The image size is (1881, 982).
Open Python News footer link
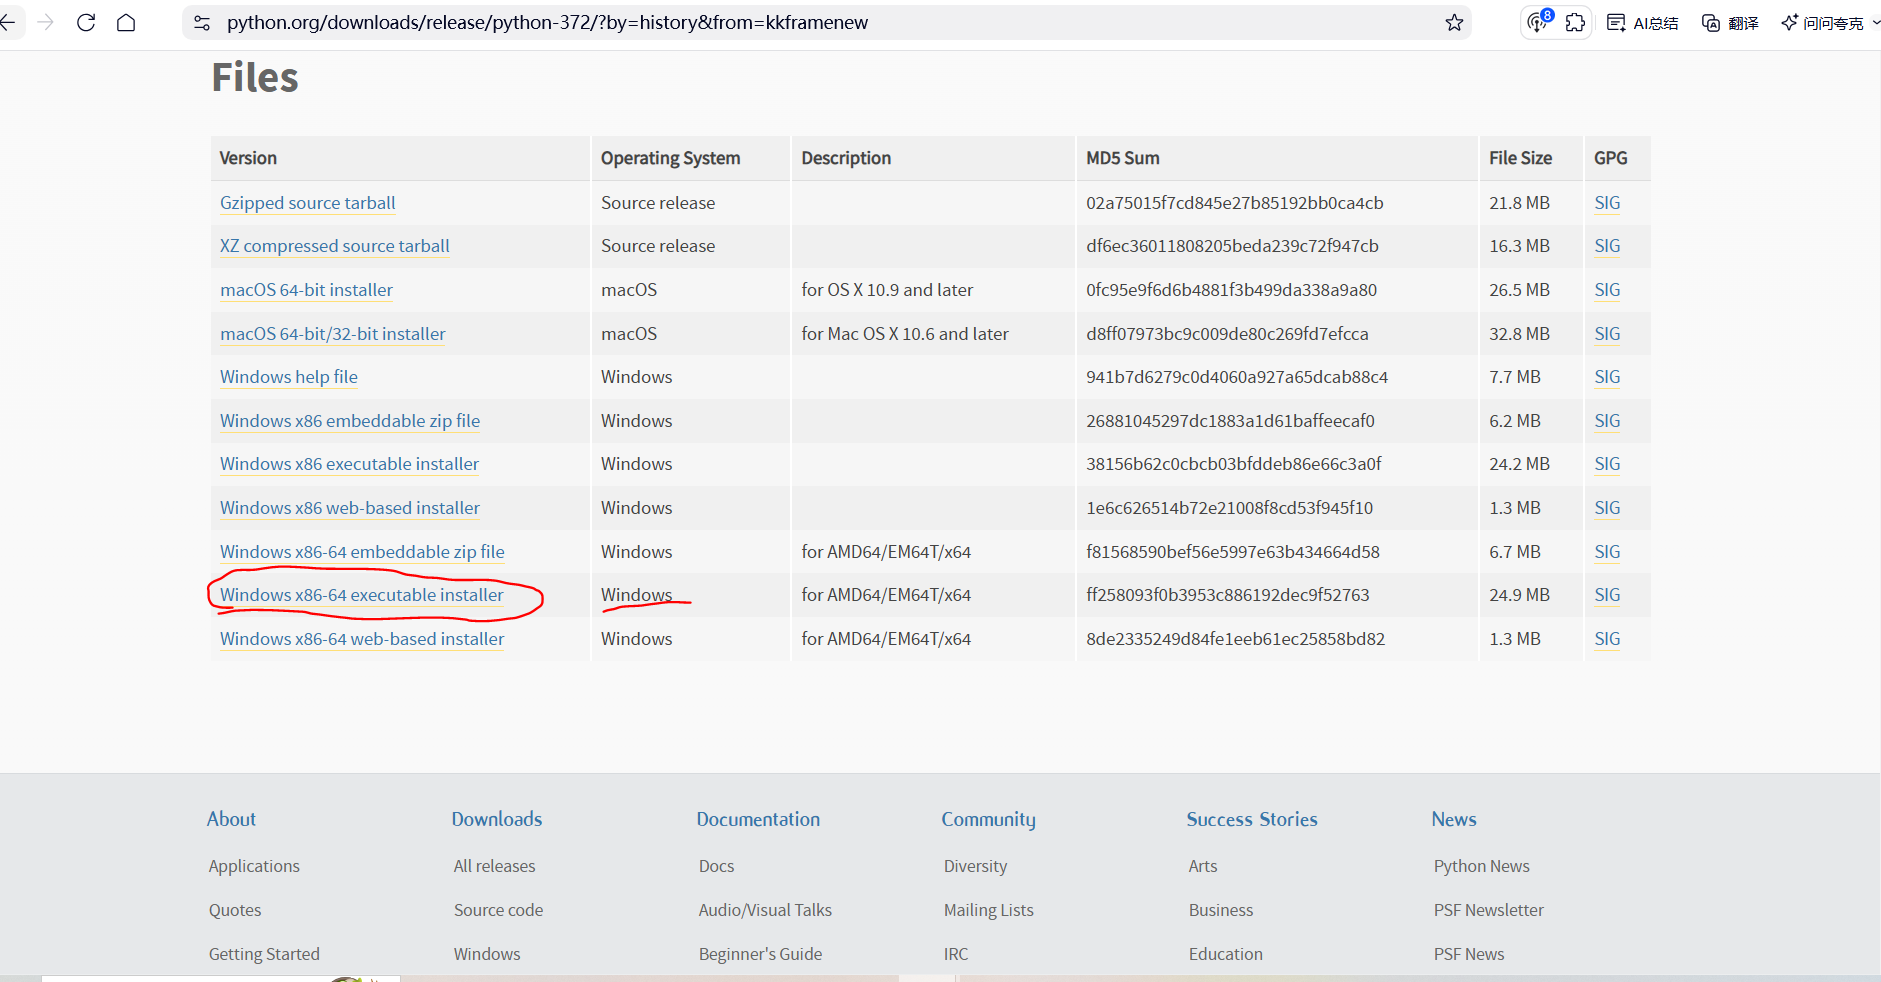1481,866
